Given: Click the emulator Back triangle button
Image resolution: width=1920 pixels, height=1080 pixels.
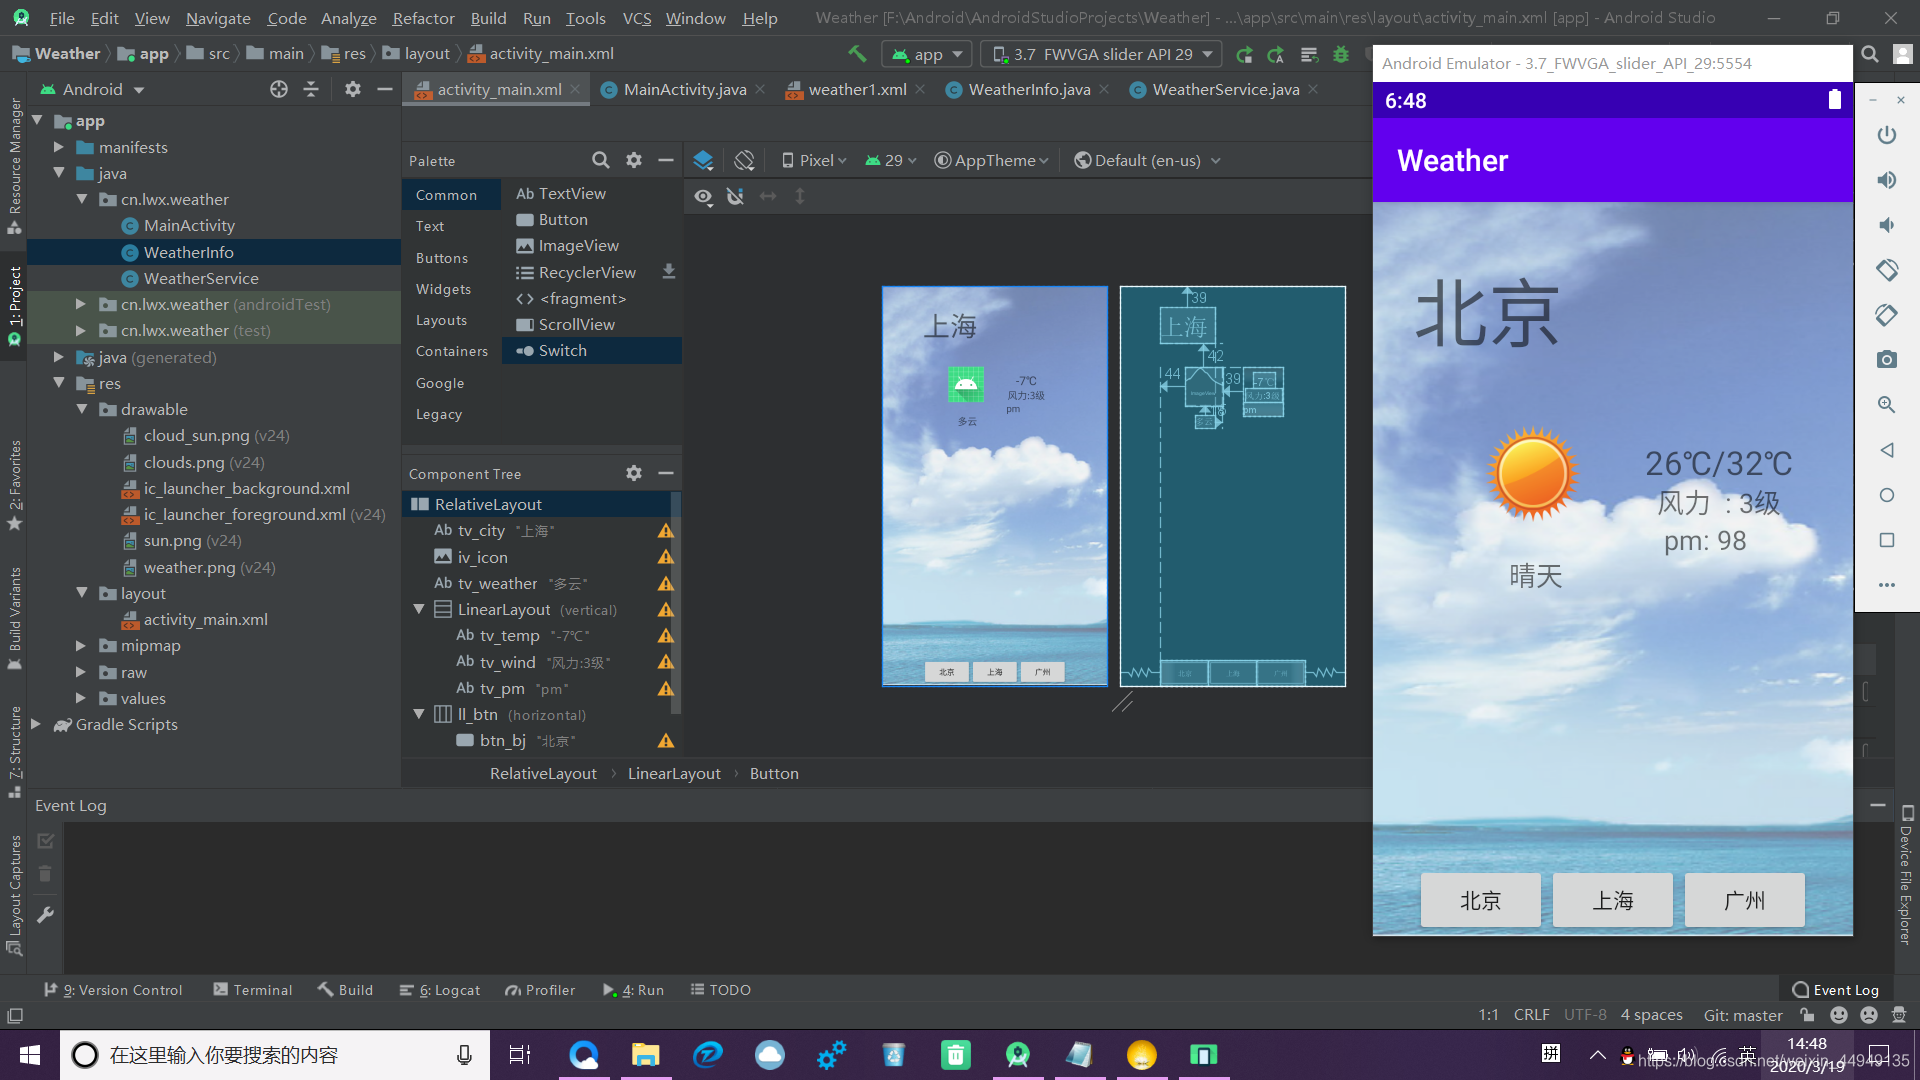Looking at the screenshot, I should 1886,450.
